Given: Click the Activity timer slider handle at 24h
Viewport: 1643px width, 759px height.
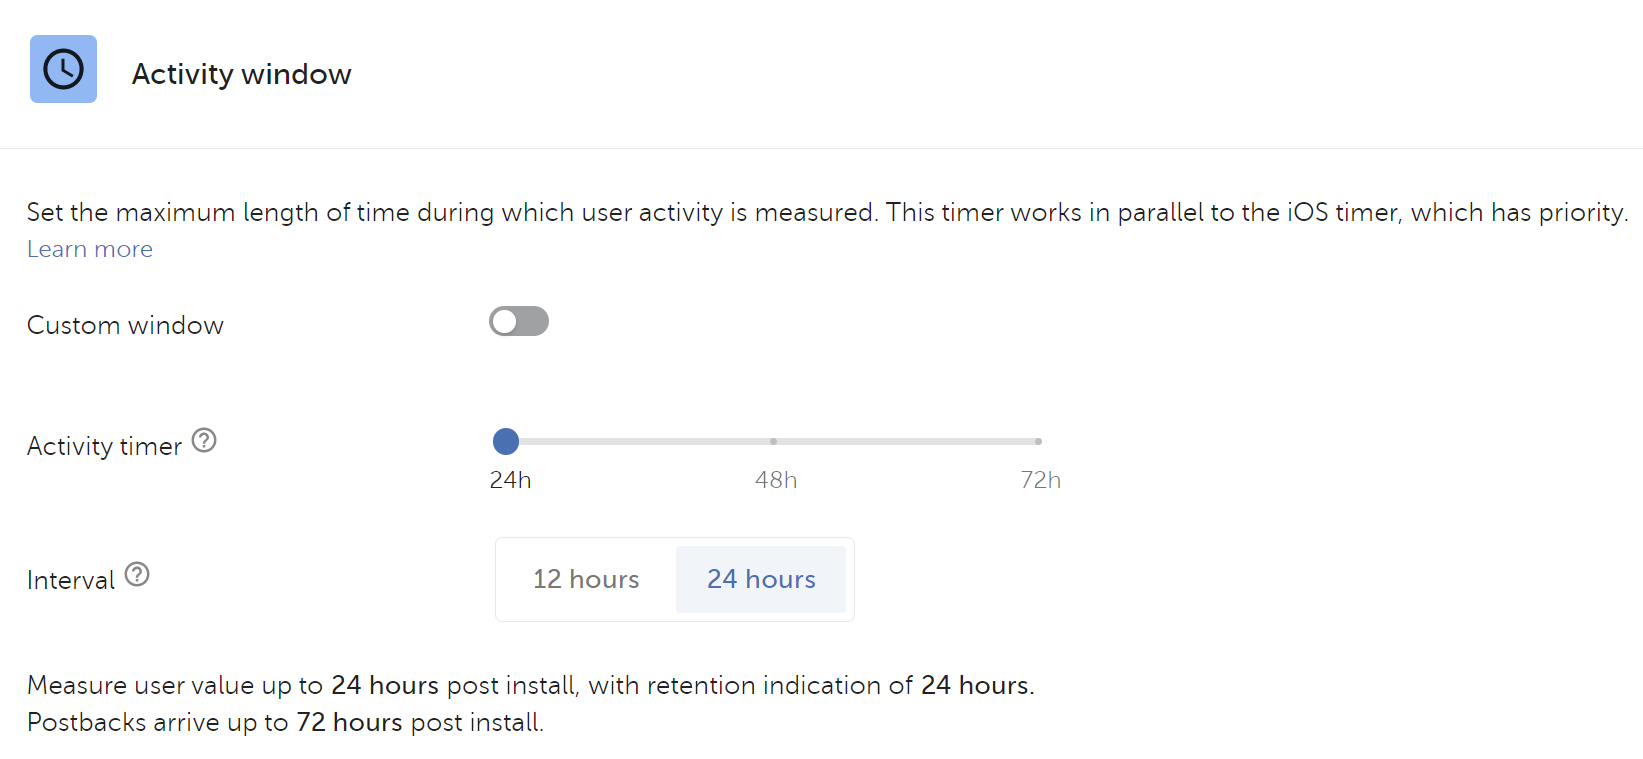Looking at the screenshot, I should [506, 441].
